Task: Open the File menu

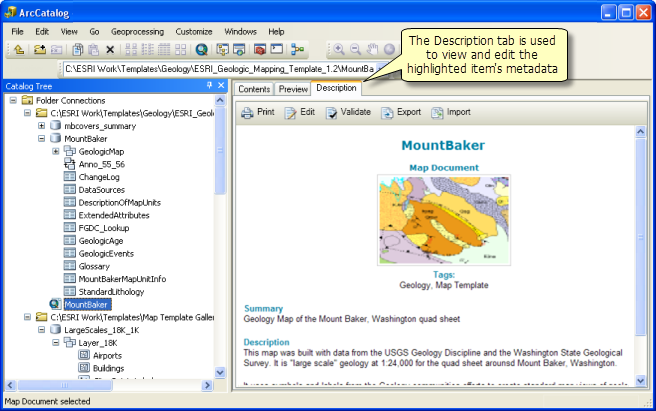Action: coord(17,31)
